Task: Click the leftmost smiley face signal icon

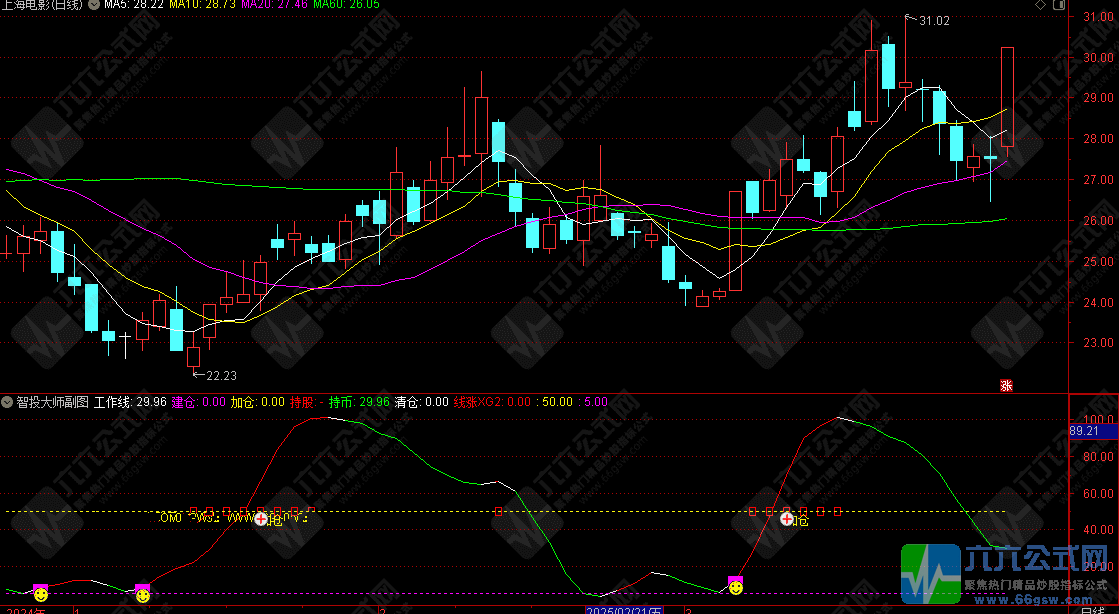Action: click(40, 594)
